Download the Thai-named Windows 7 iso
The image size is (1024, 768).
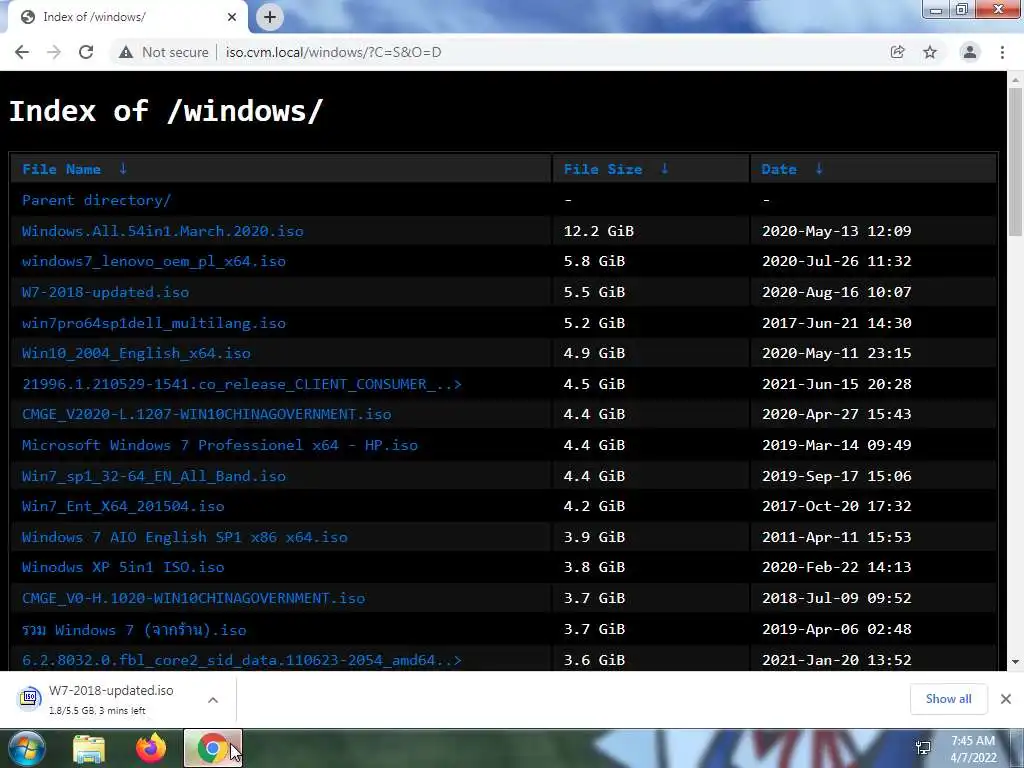[134, 630]
